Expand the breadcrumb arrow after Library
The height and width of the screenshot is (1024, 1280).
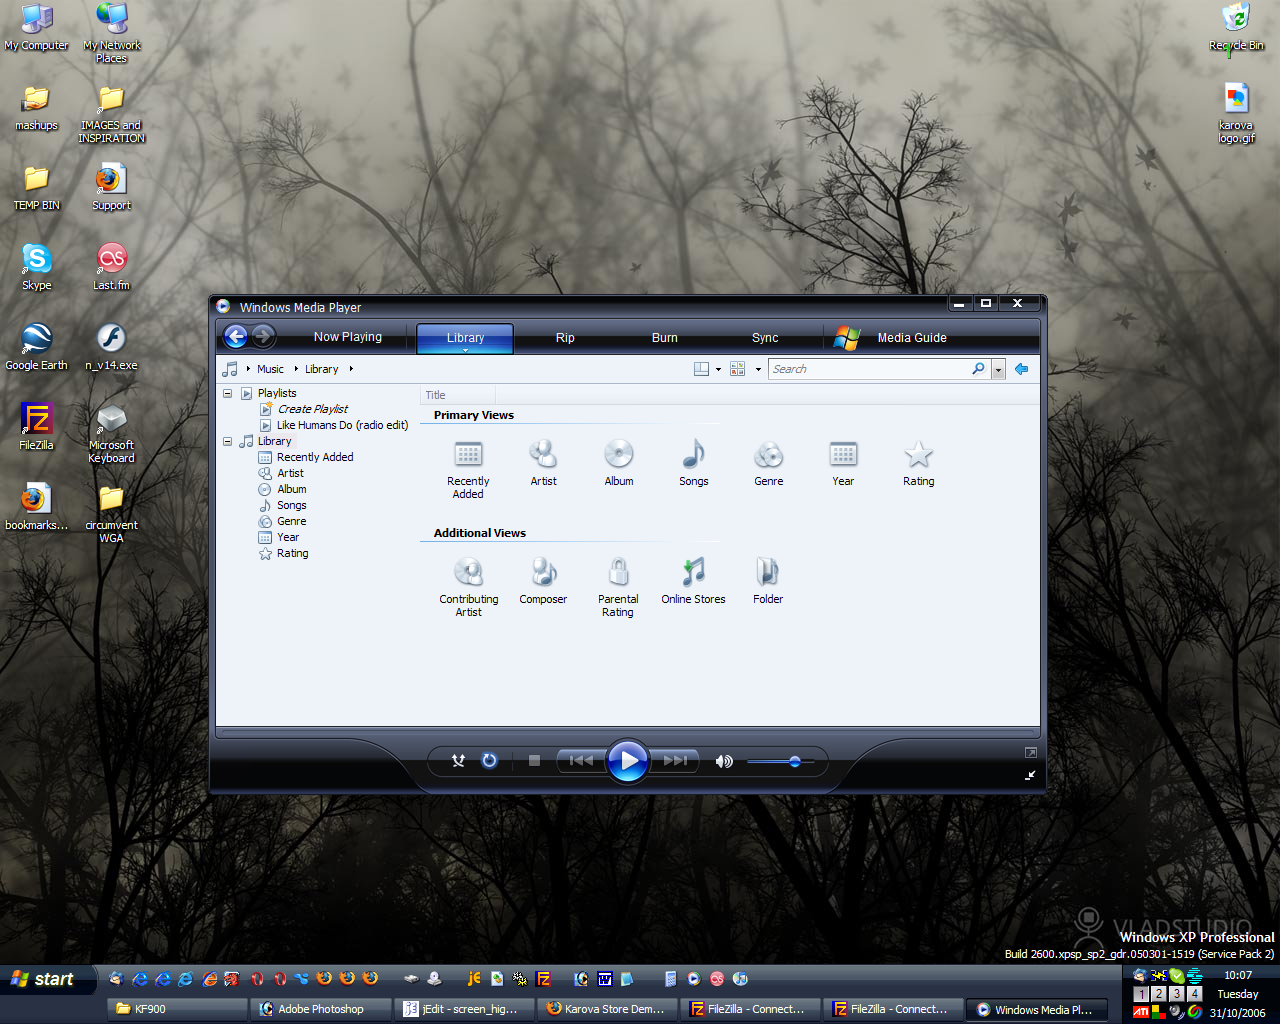tap(351, 369)
